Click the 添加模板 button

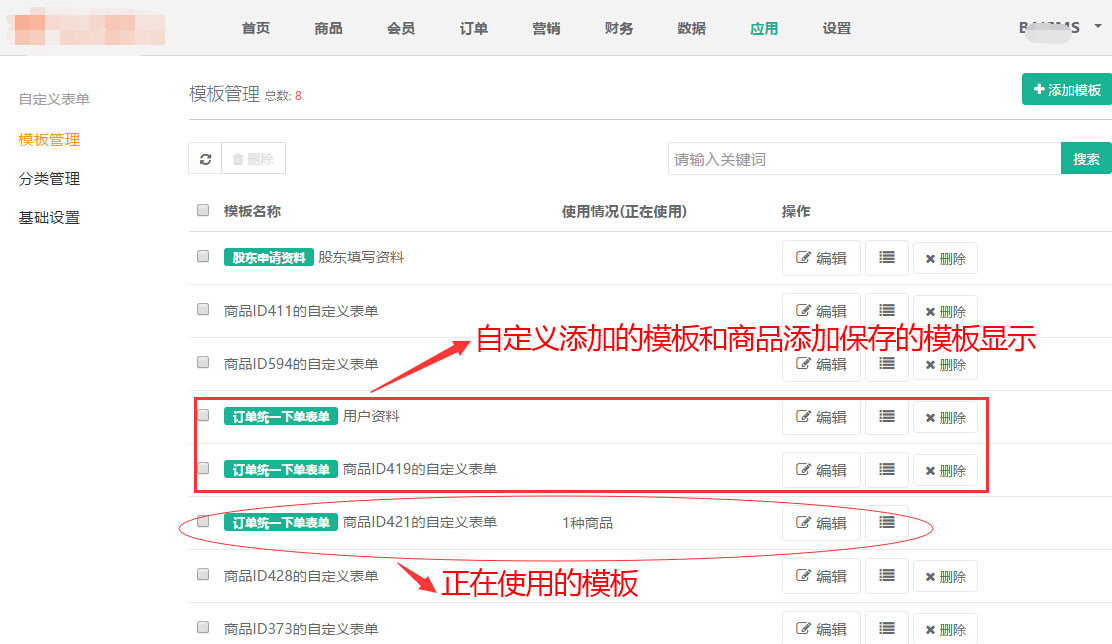pyautogui.click(x=1067, y=89)
